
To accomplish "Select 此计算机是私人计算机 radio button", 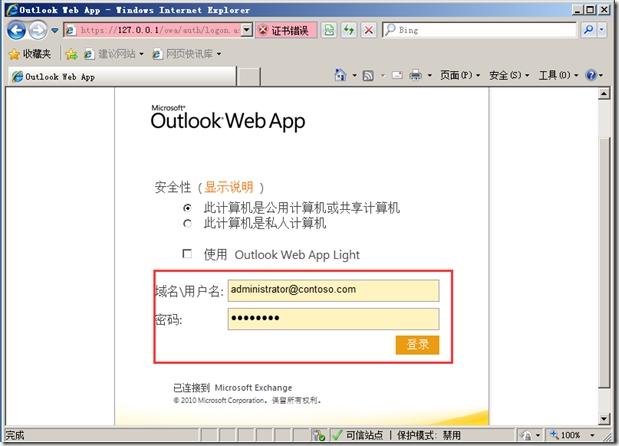I will coord(188,224).
